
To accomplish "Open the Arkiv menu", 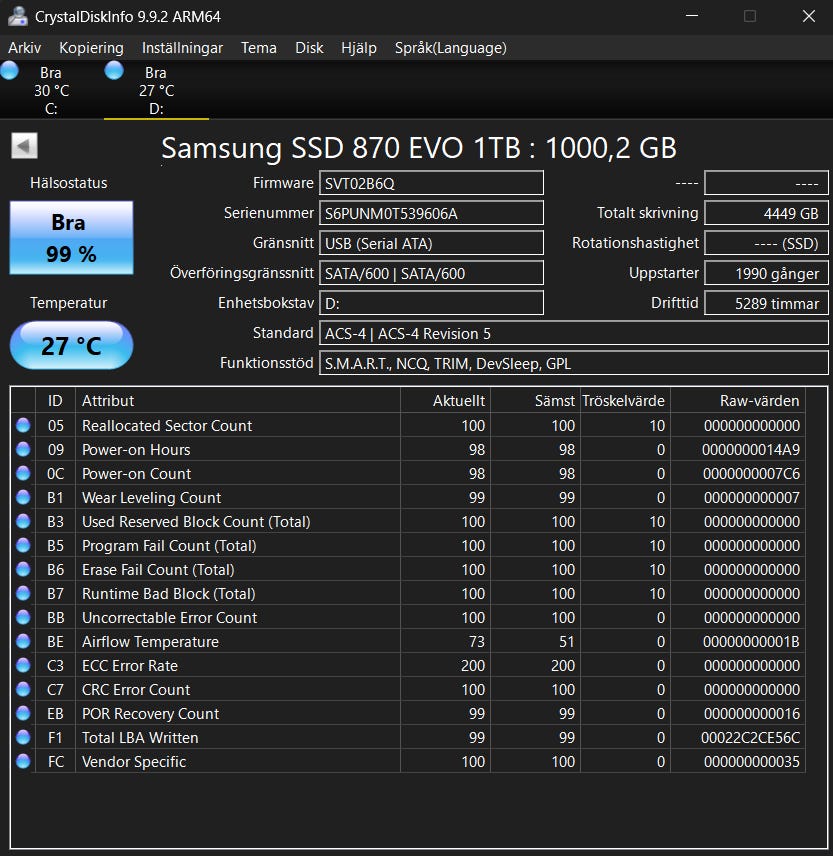I will click(x=25, y=48).
